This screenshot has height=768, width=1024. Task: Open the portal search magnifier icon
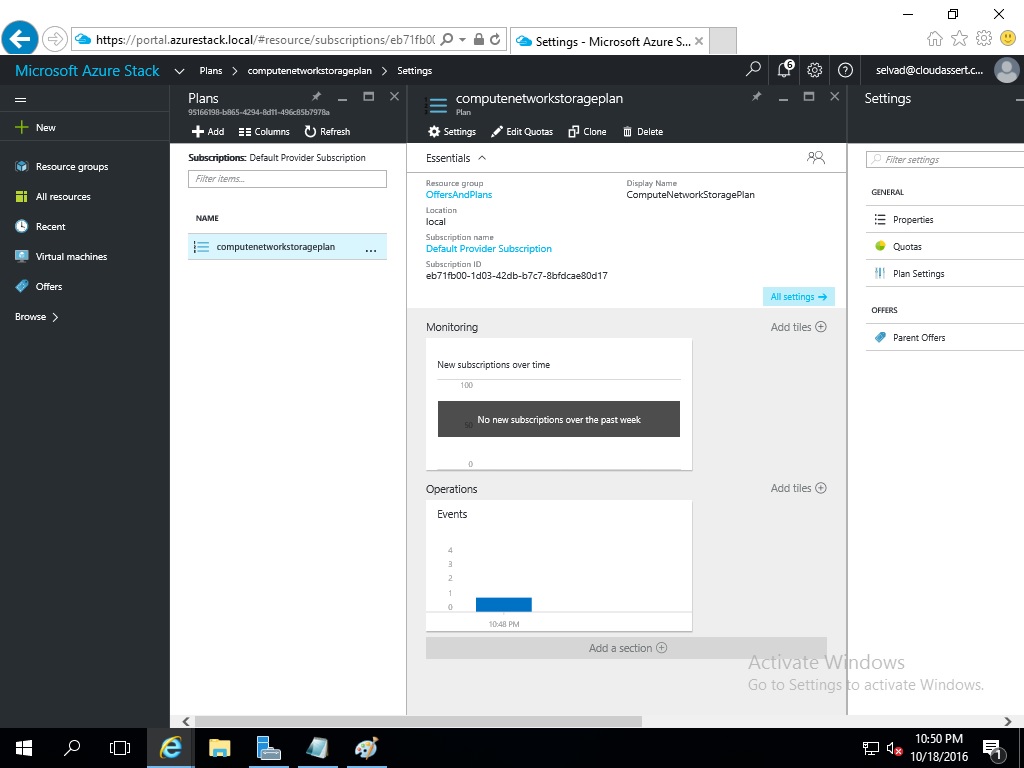coord(753,69)
